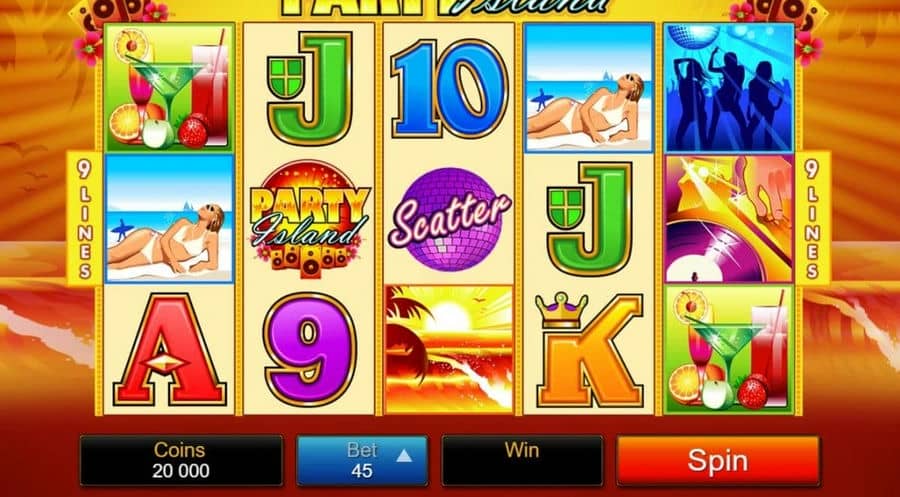Tap the DJ vinyl record symbol

(x=729, y=219)
